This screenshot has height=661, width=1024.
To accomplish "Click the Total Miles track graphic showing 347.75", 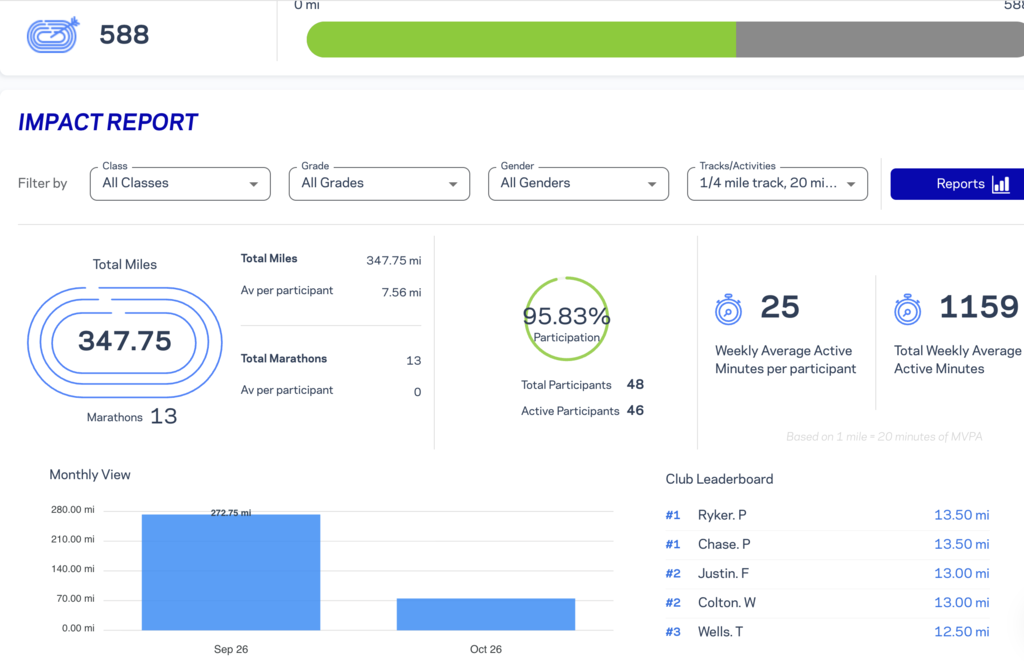I will tap(125, 342).
